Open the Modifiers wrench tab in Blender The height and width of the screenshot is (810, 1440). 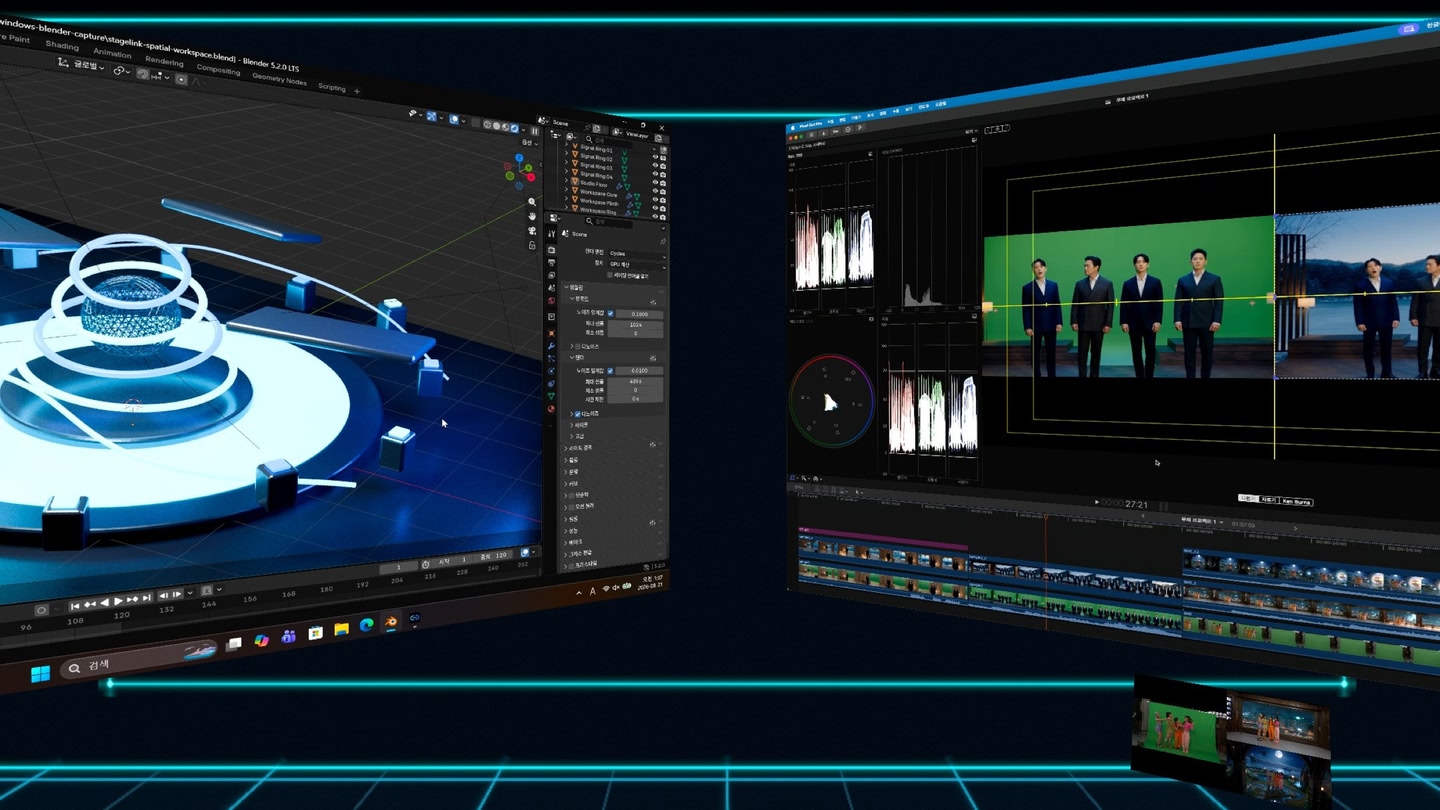(551, 345)
